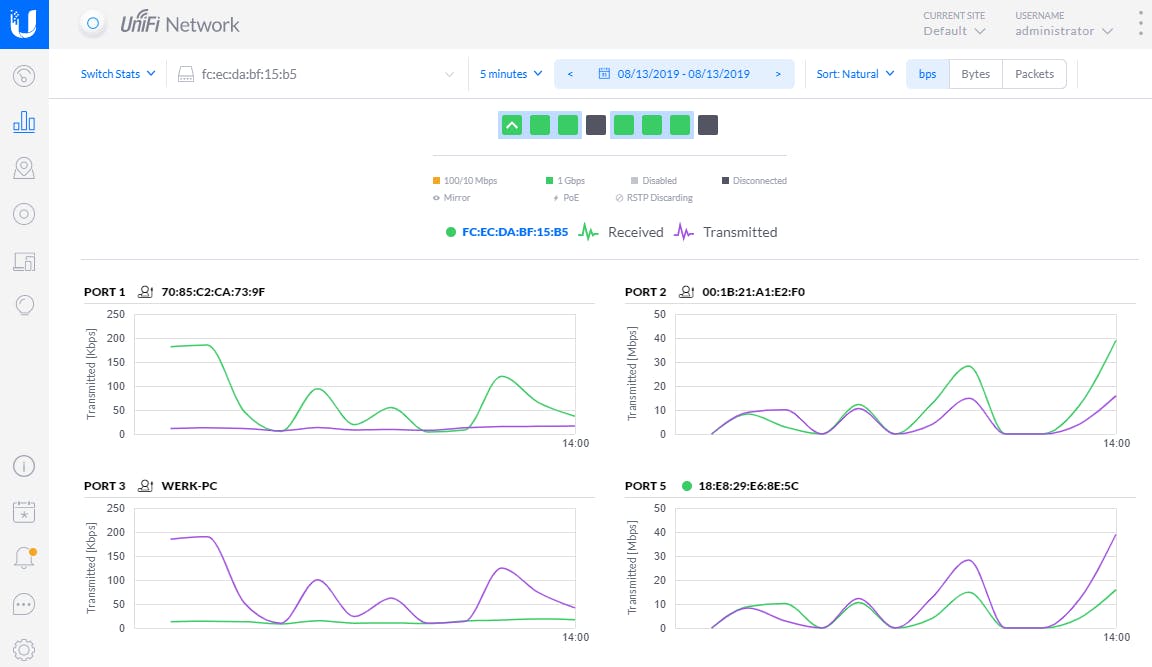Open the administrator username menu

[1063, 31]
